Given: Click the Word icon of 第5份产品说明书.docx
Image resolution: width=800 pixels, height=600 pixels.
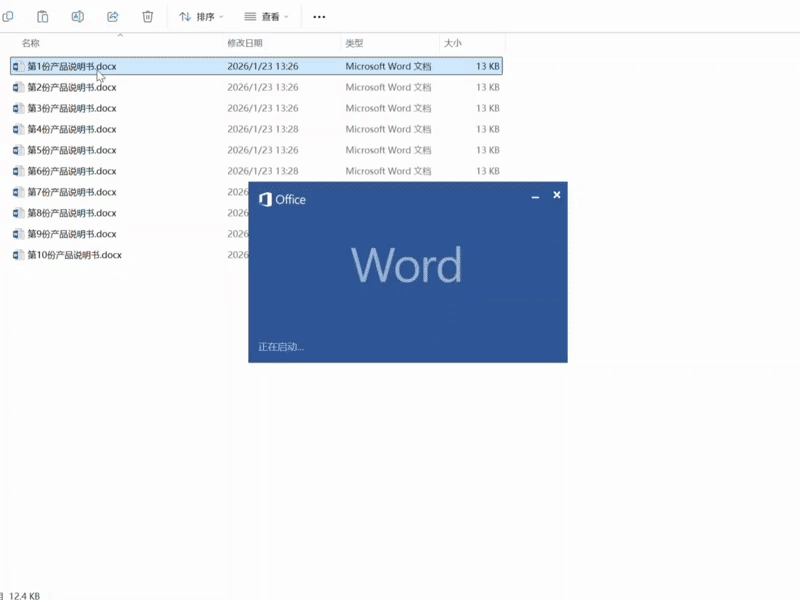Looking at the screenshot, I should click(18, 150).
